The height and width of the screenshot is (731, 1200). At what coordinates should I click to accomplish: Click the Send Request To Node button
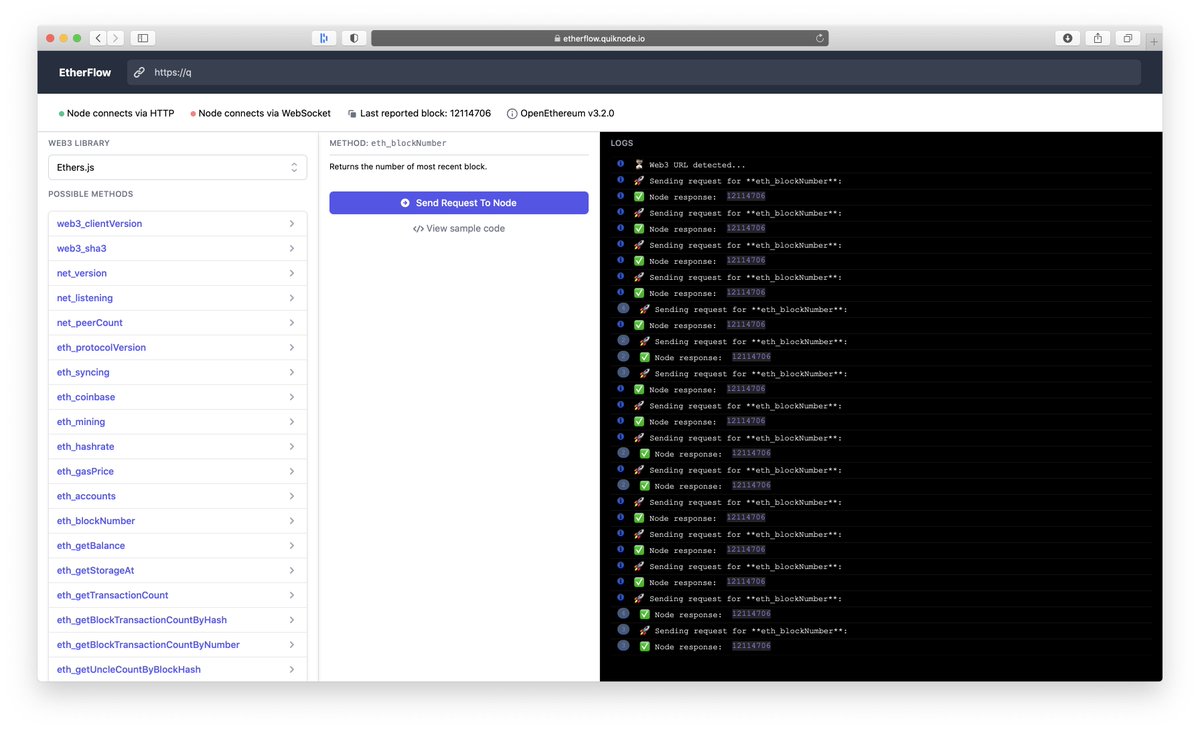458,203
